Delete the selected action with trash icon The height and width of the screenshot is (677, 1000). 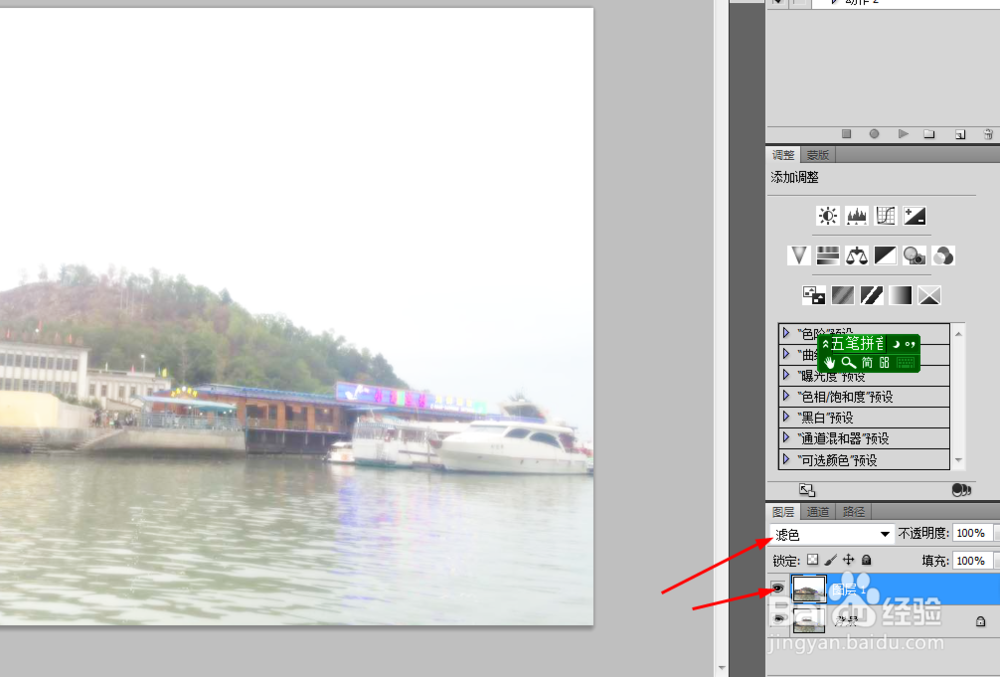(988, 134)
